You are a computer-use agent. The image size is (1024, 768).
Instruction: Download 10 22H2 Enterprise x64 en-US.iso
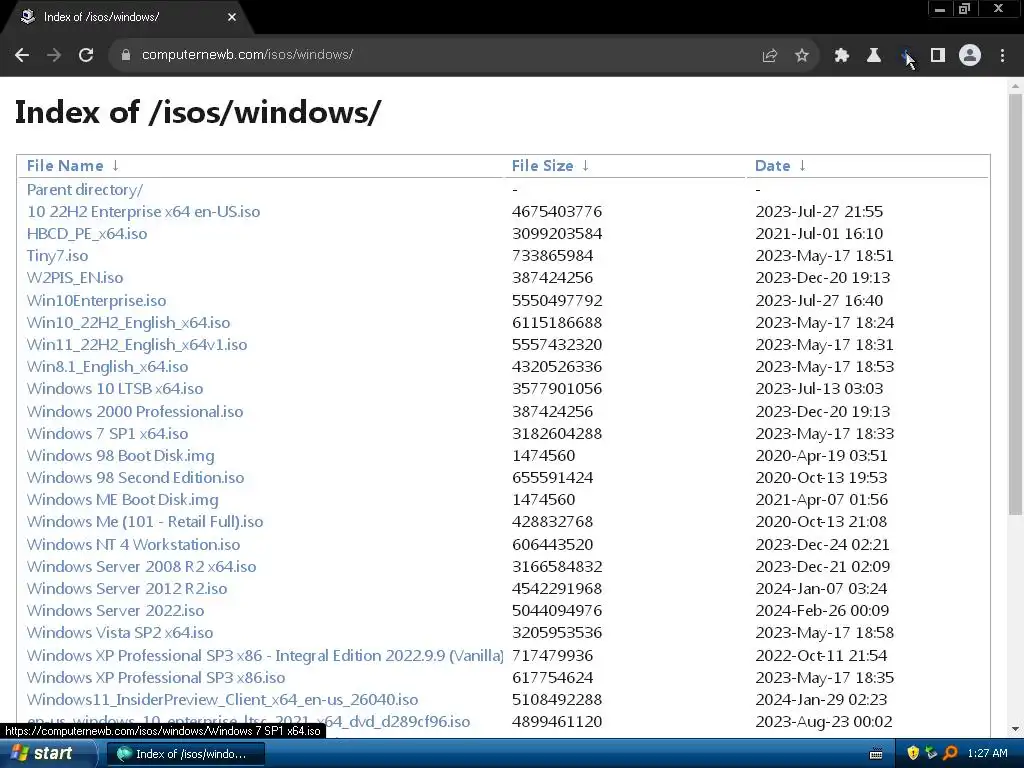pyautogui.click(x=143, y=212)
